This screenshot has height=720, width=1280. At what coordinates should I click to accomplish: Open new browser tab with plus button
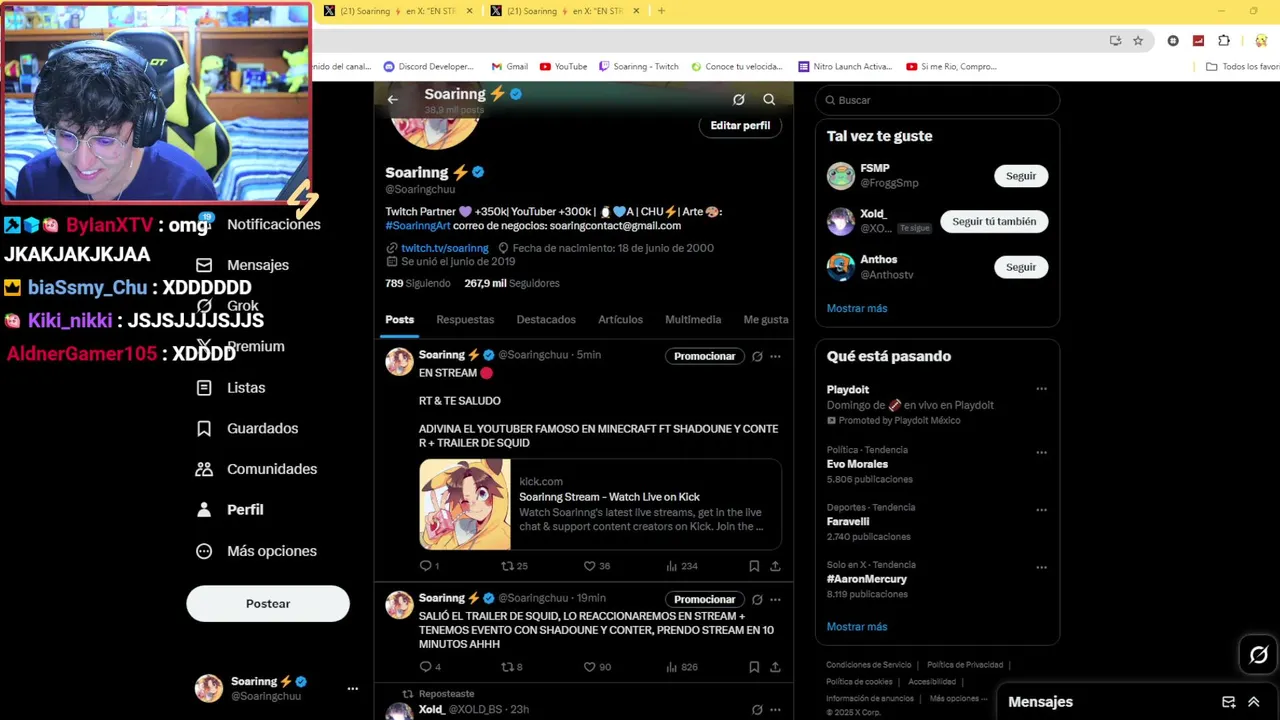tap(661, 11)
